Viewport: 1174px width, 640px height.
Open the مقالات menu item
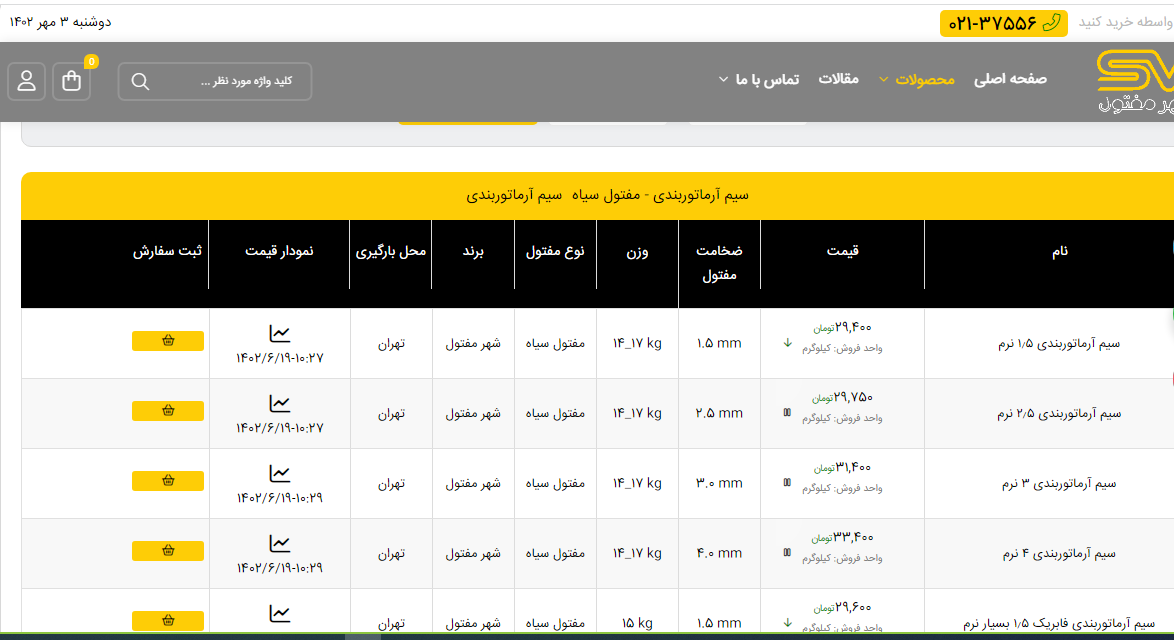838,80
